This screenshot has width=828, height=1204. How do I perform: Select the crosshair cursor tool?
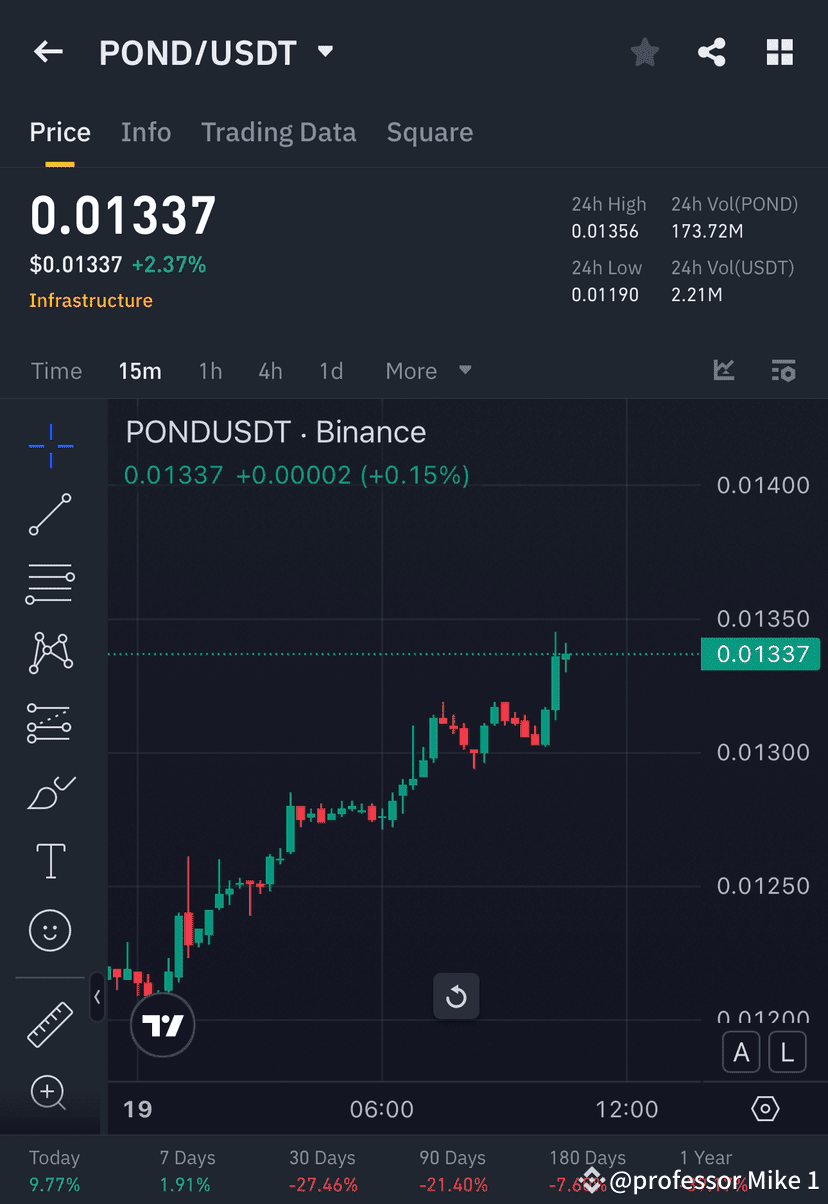(49, 447)
